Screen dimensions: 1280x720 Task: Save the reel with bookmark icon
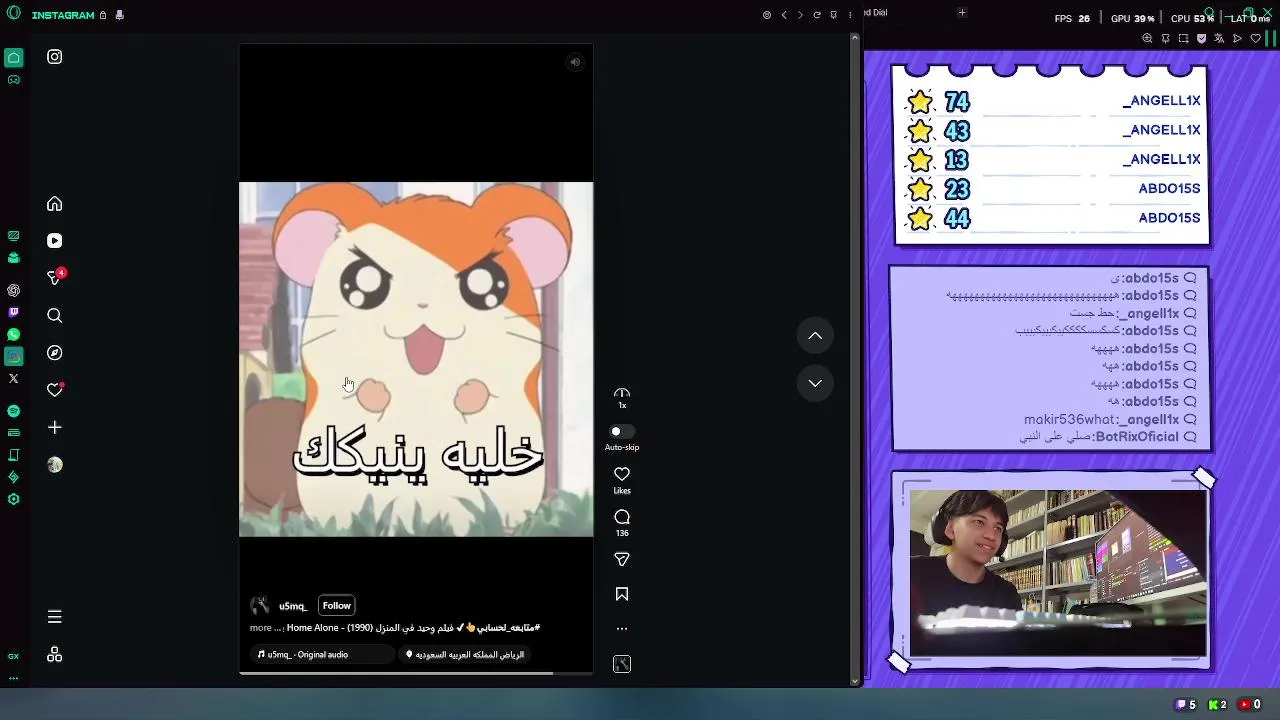[x=622, y=594]
